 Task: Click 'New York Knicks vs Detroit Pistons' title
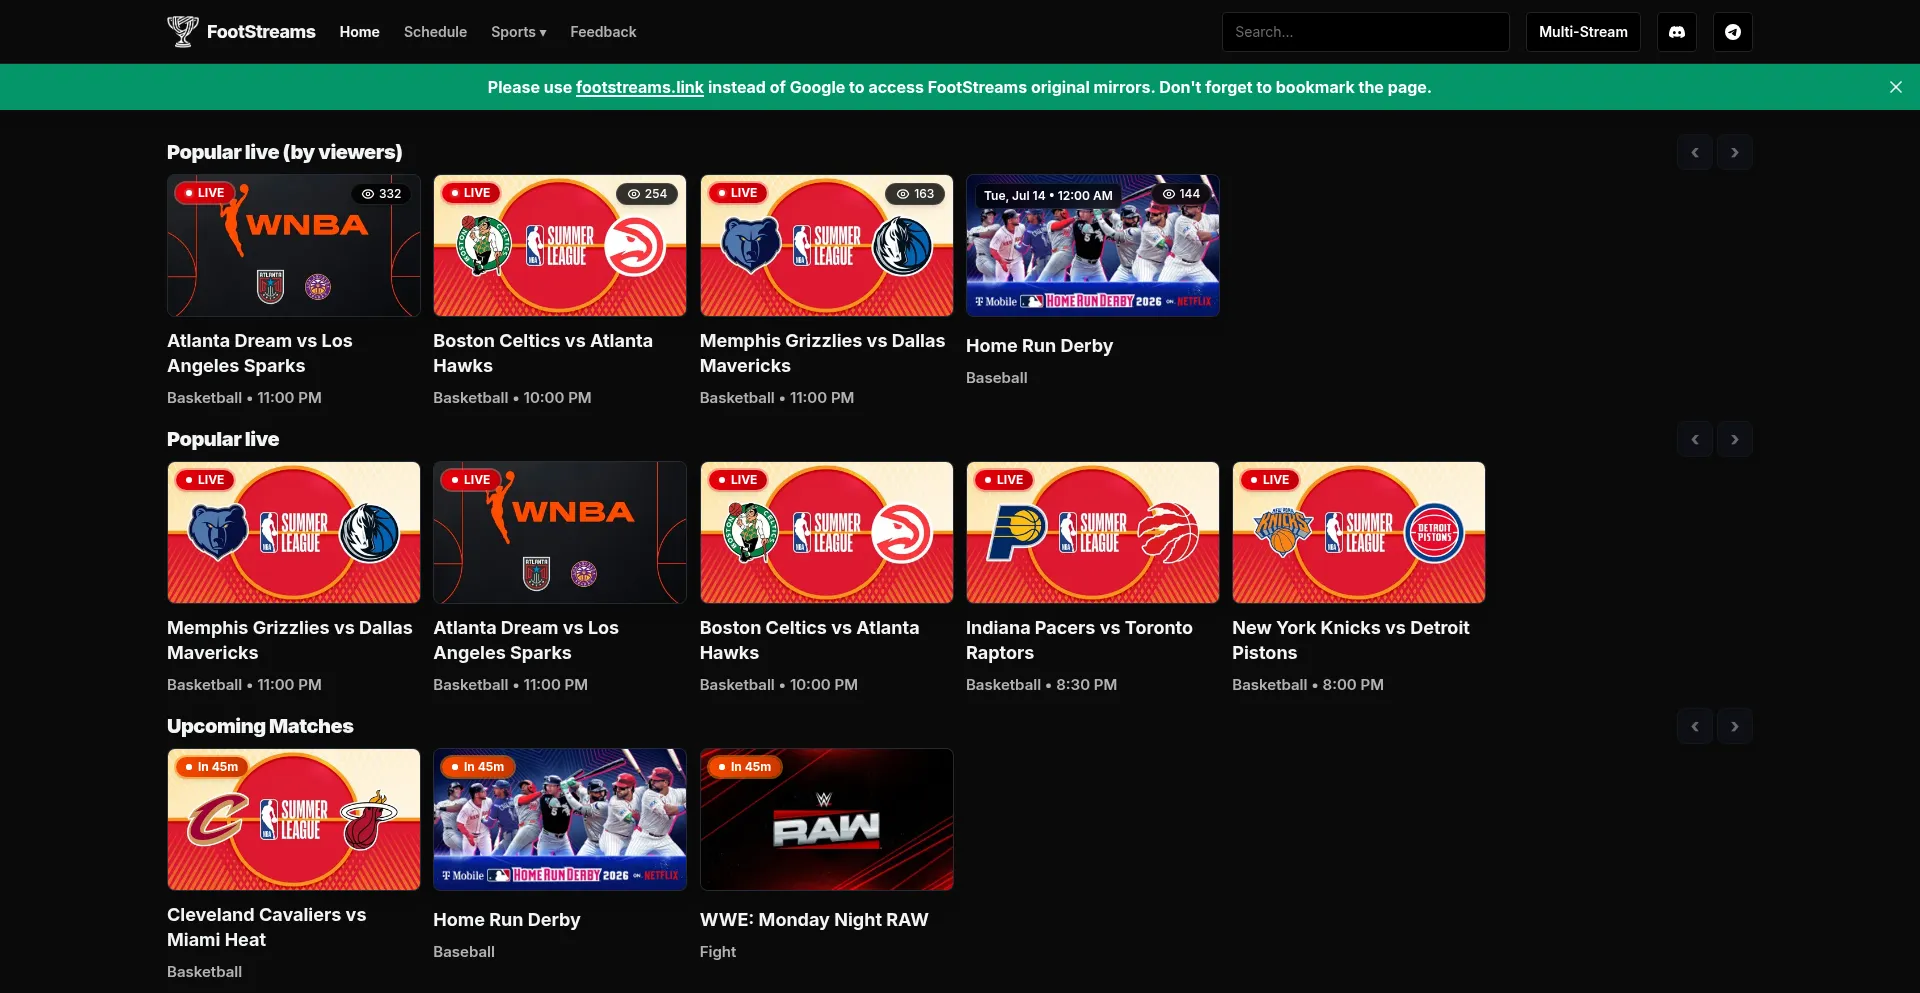(1351, 641)
